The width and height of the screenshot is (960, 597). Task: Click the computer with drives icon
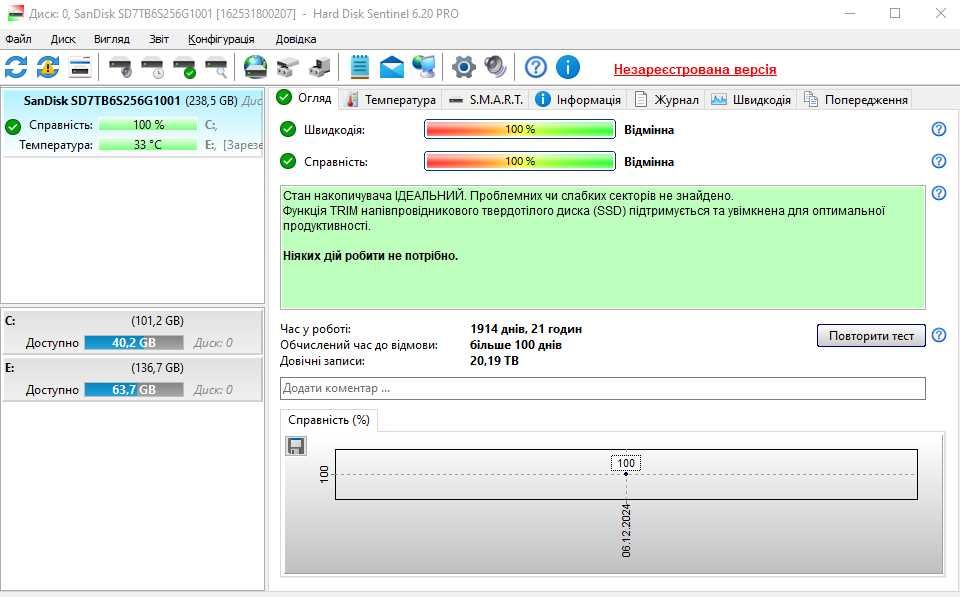tap(320, 67)
